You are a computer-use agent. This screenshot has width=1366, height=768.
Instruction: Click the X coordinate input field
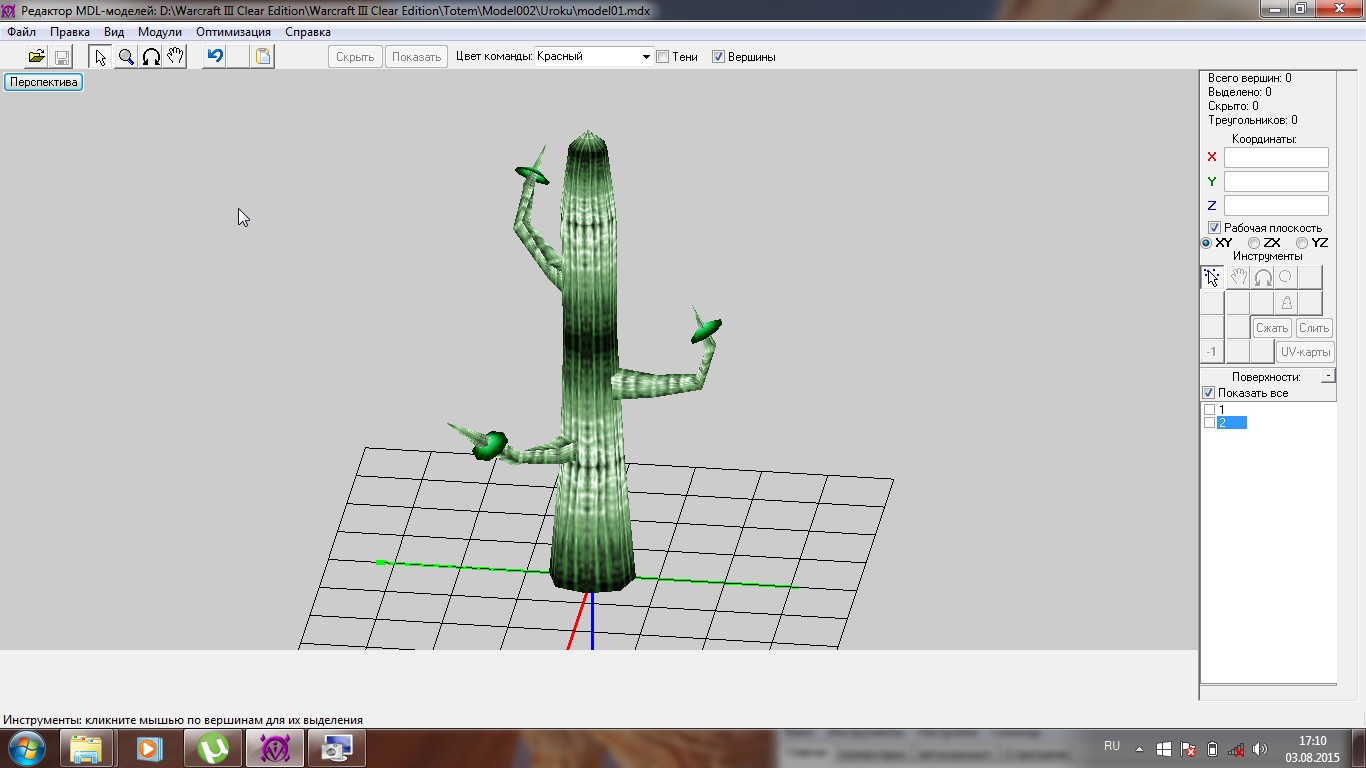(x=1276, y=157)
